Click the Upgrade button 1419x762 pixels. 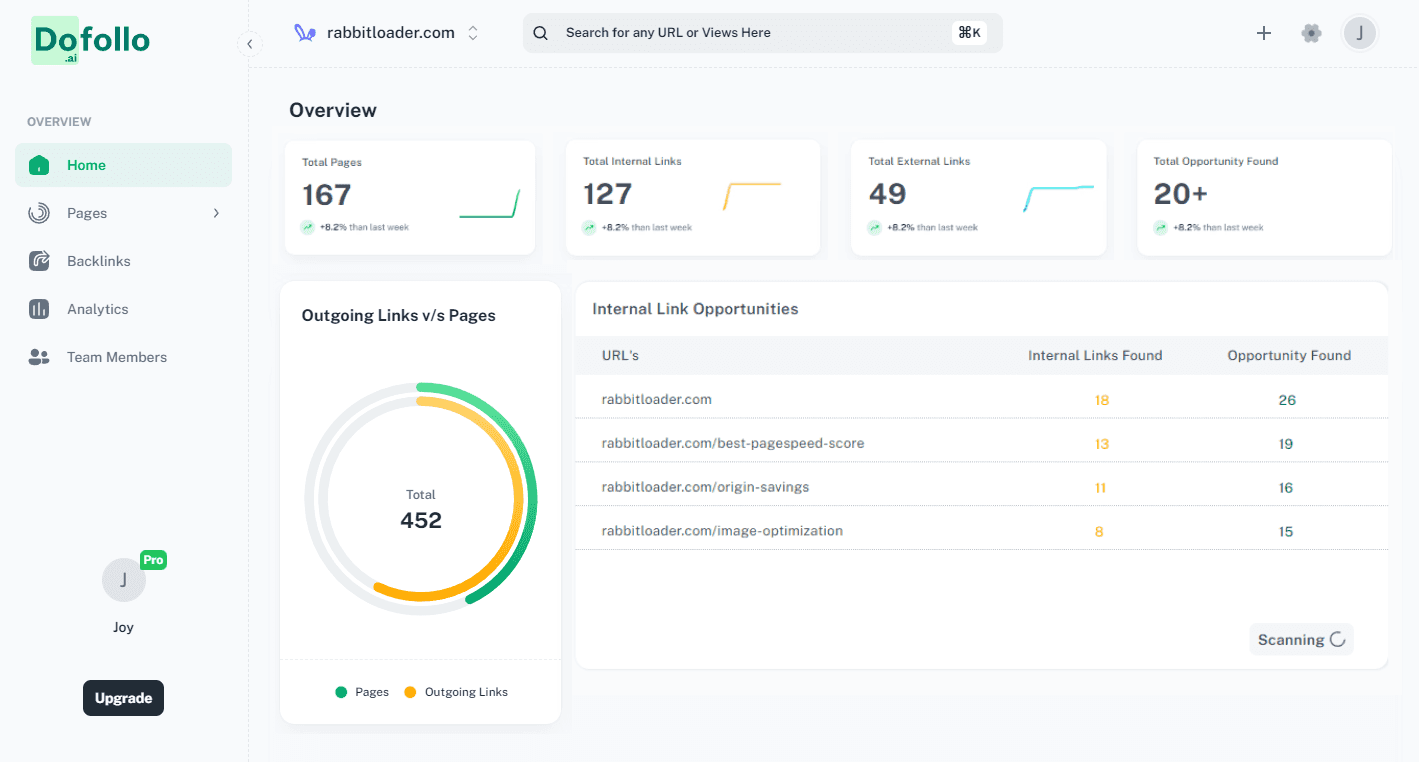pos(123,698)
